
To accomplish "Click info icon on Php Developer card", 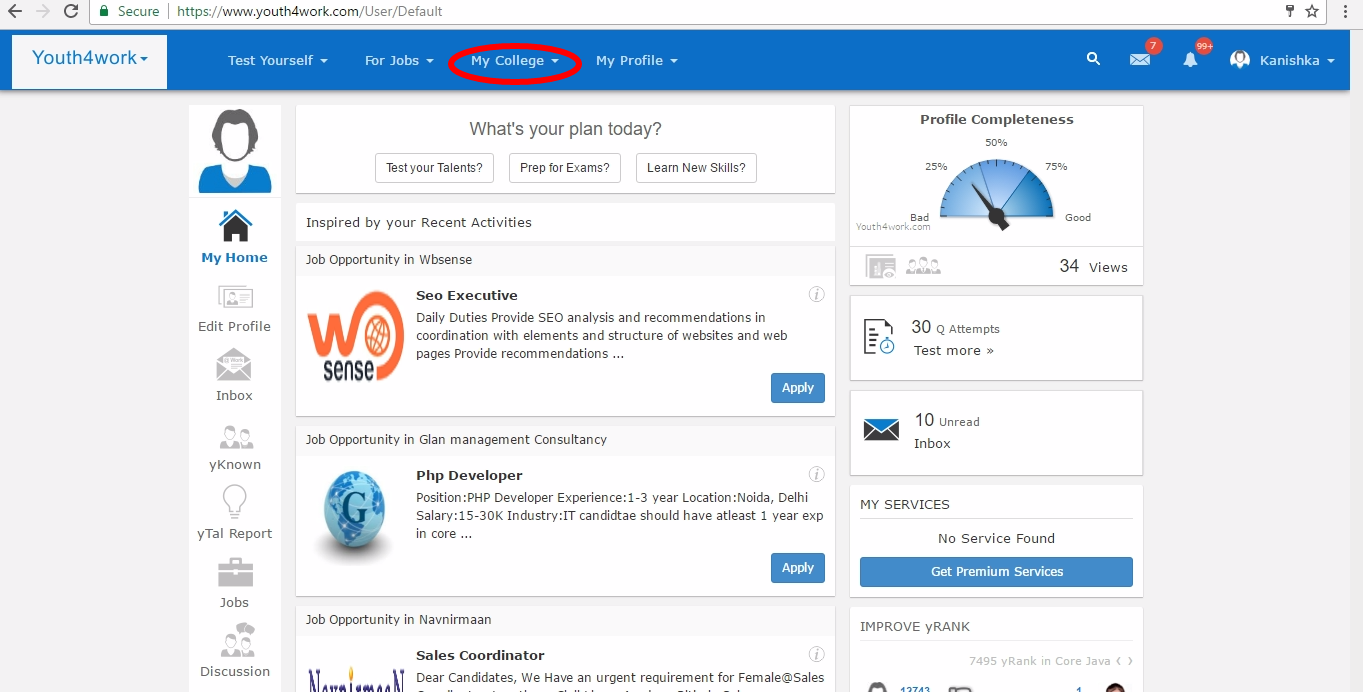I will click(x=816, y=474).
